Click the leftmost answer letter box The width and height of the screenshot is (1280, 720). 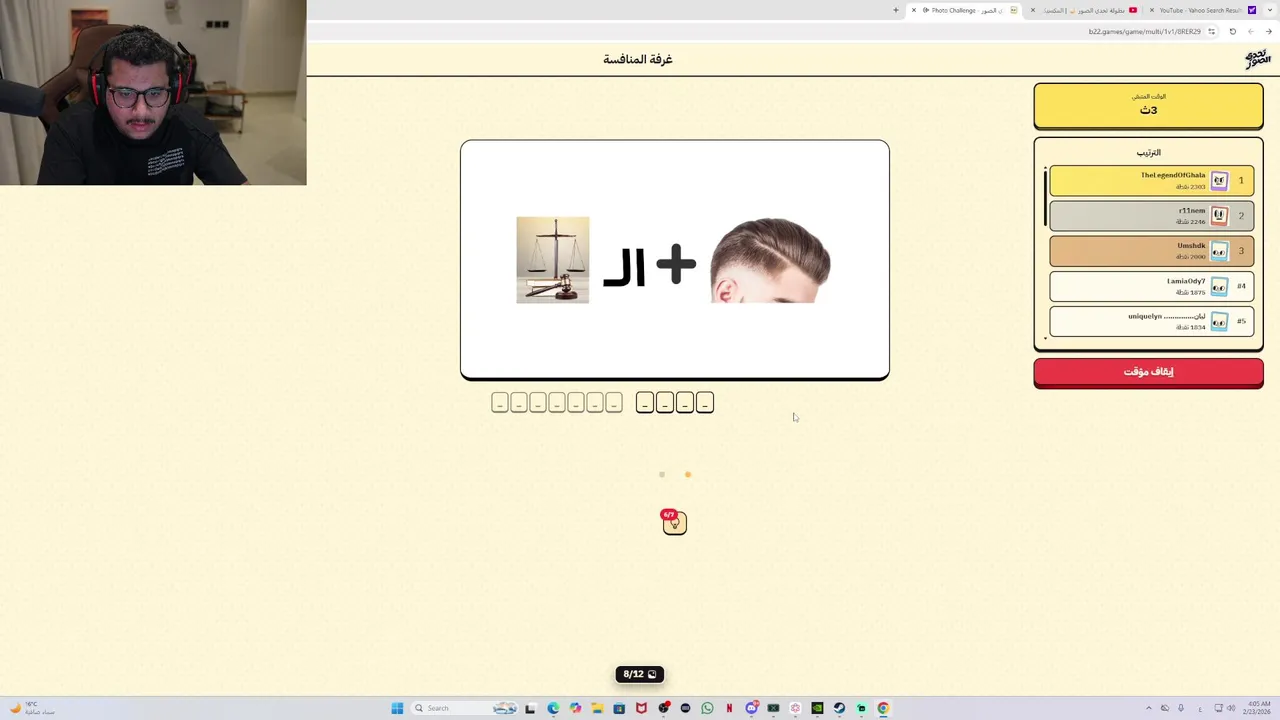pyautogui.click(x=500, y=403)
